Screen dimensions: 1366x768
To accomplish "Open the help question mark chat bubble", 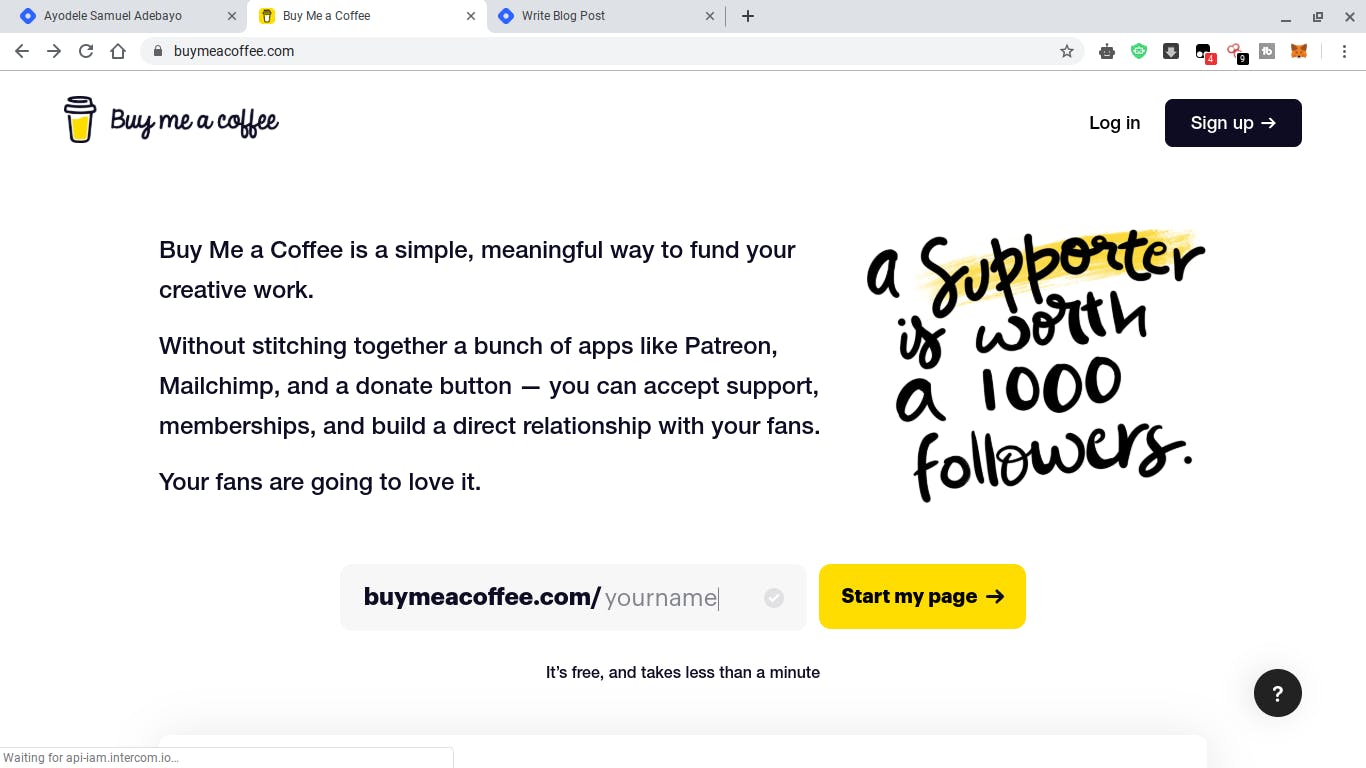I will point(1277,693).
